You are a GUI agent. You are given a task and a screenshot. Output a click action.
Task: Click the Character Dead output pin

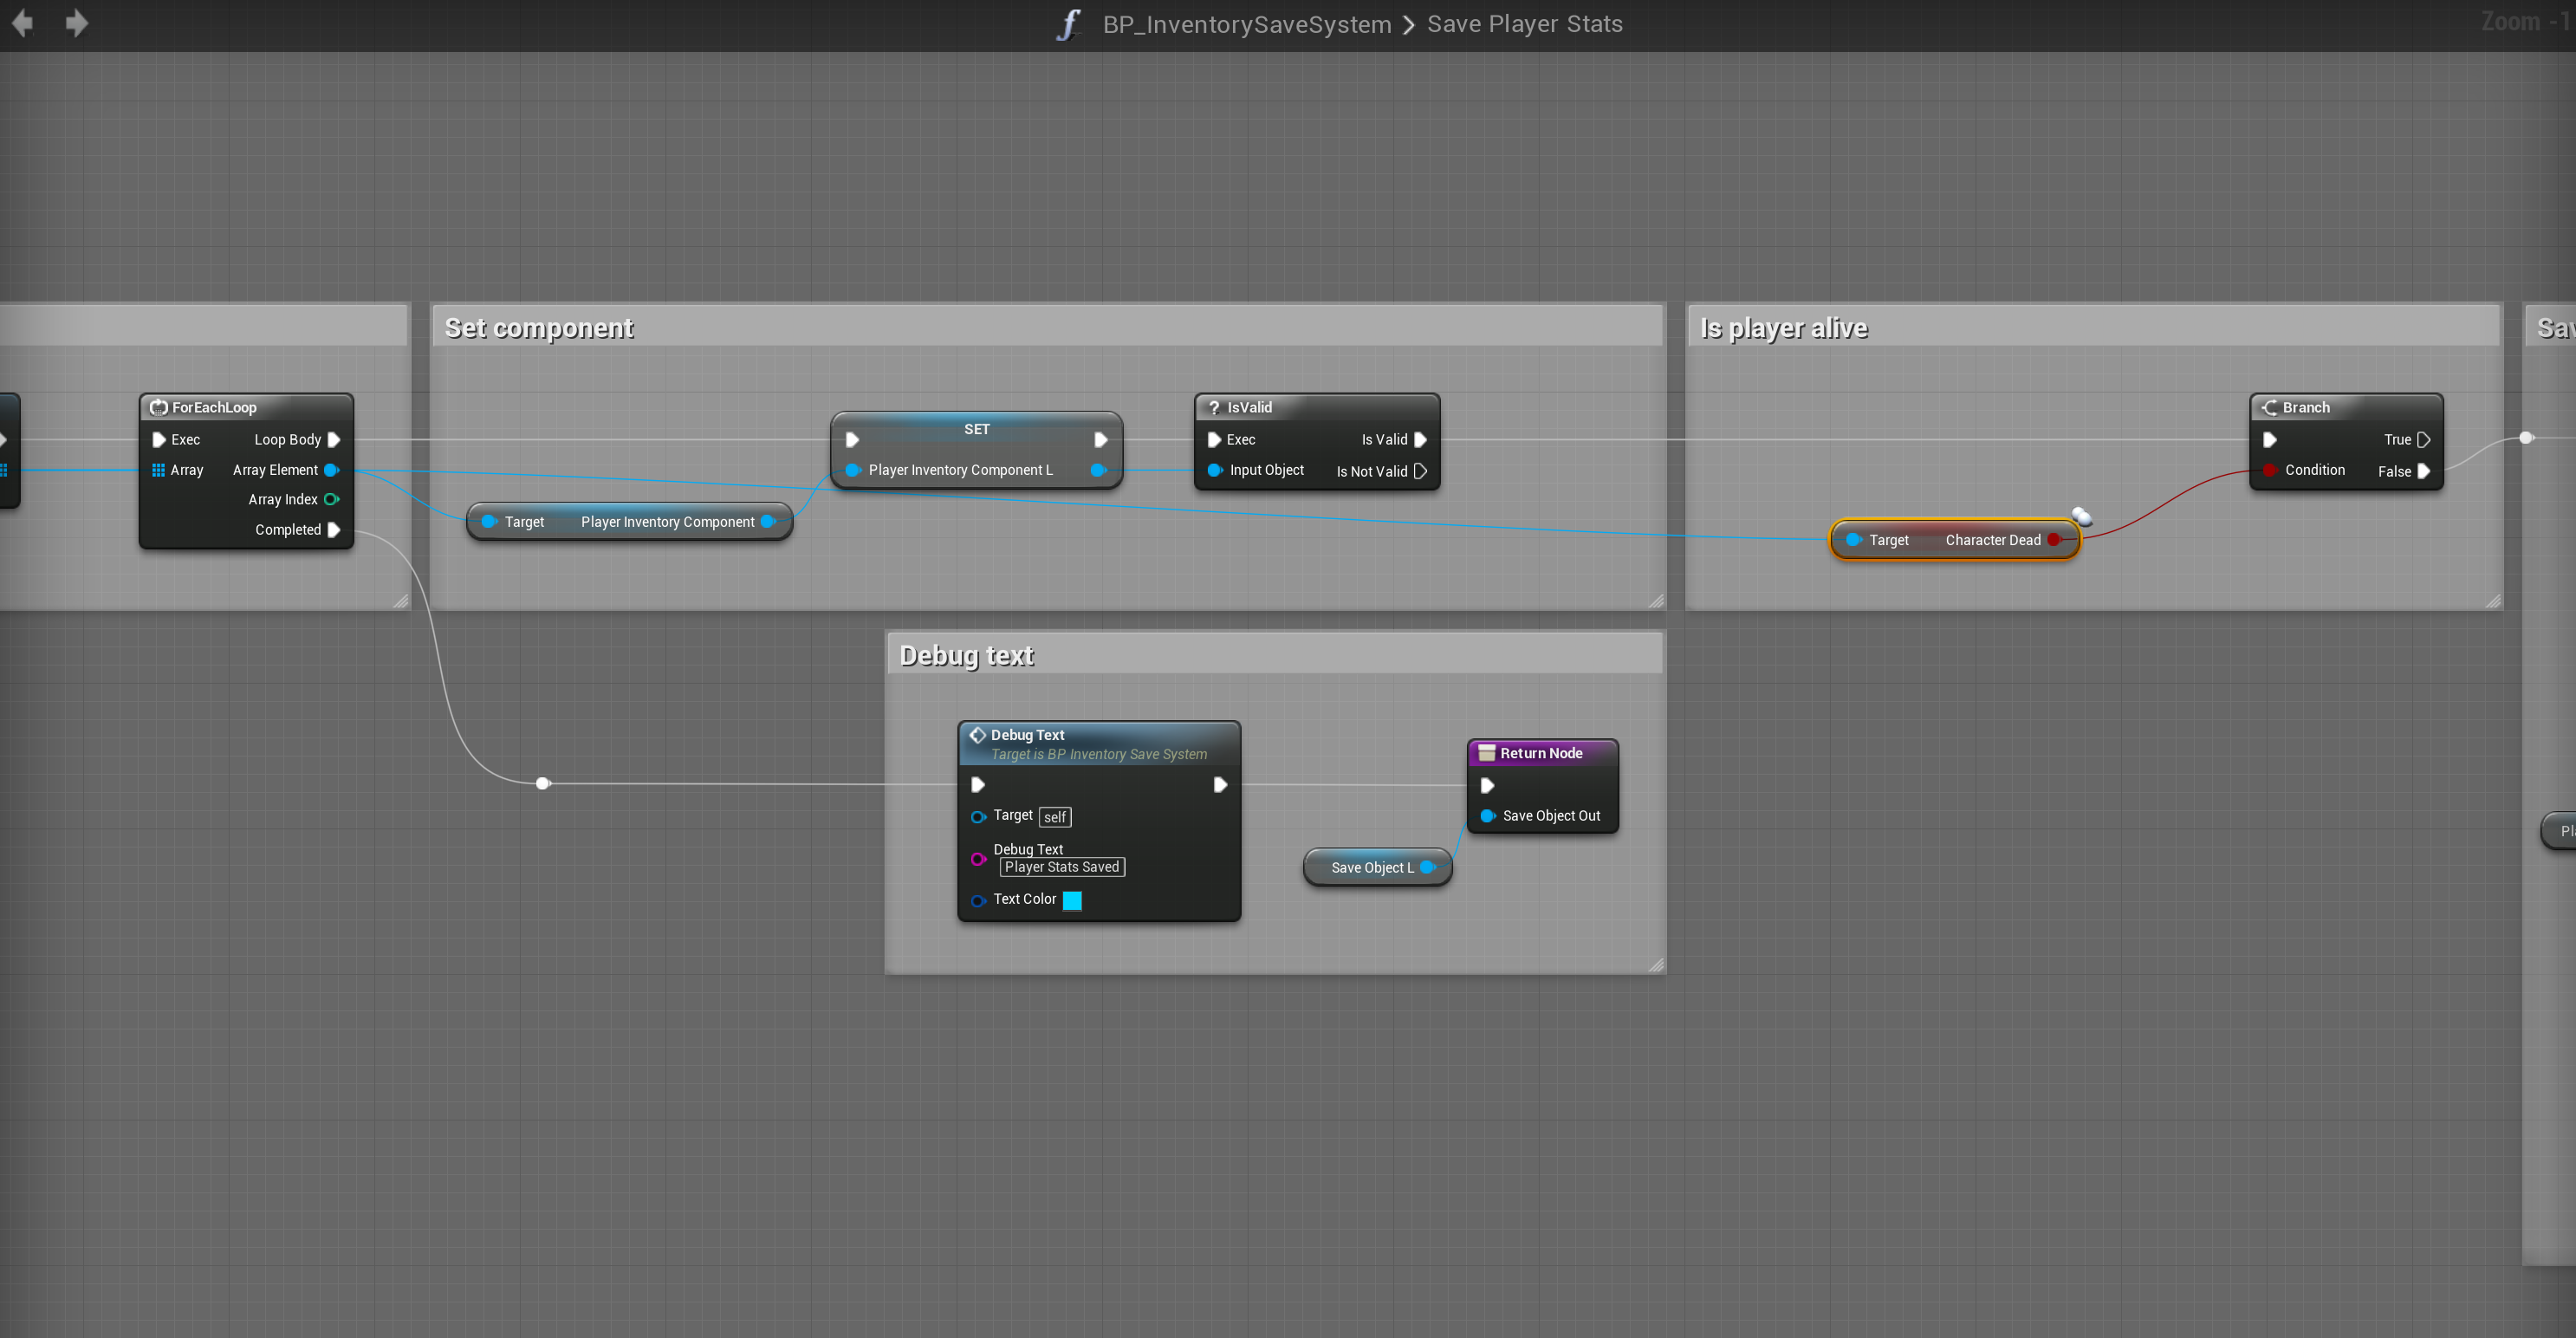tap(2054, 540)
